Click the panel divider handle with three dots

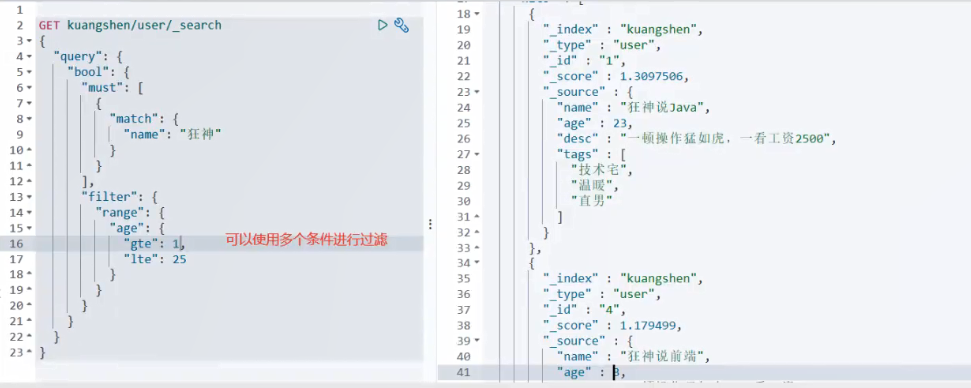click(430, 224)
